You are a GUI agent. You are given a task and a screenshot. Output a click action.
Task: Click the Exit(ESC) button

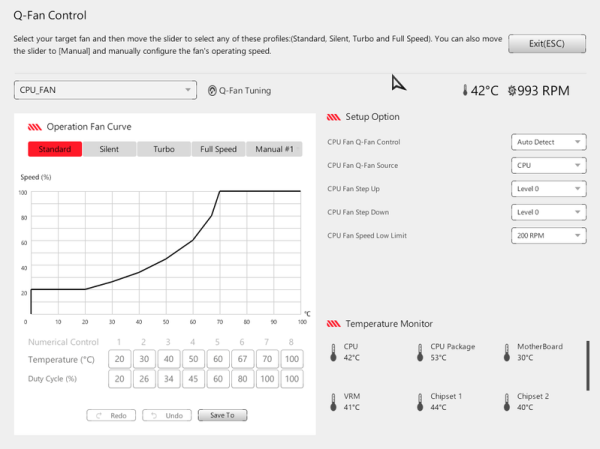547,44
